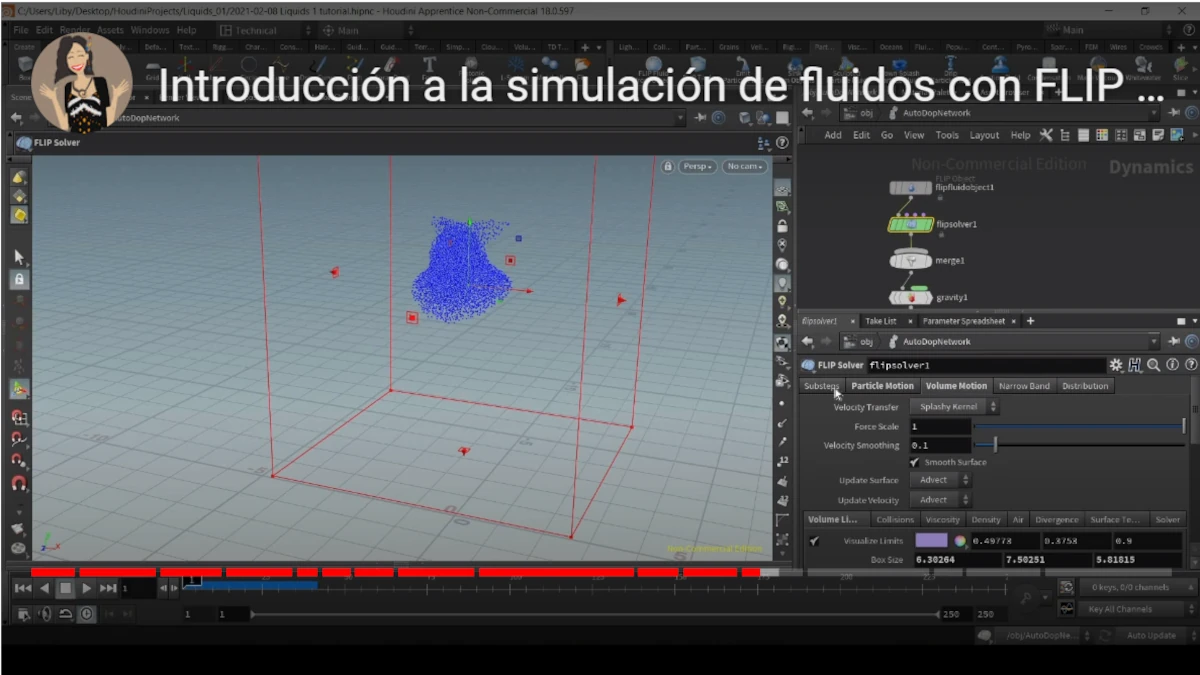Select the arrow Select tool in viewport toolbar

pos(19,257)
